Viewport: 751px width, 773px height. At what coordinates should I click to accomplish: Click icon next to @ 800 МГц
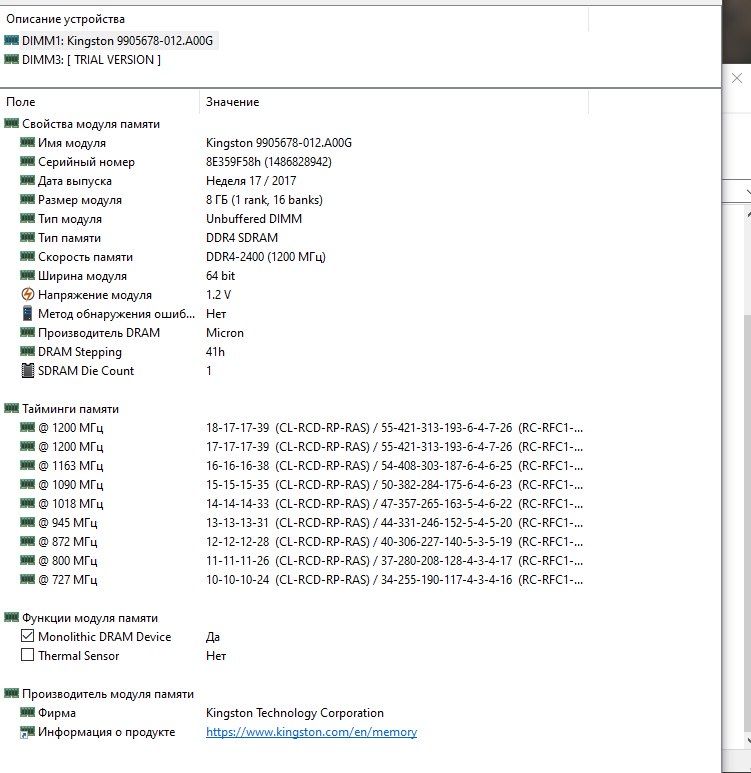(28, 560)
